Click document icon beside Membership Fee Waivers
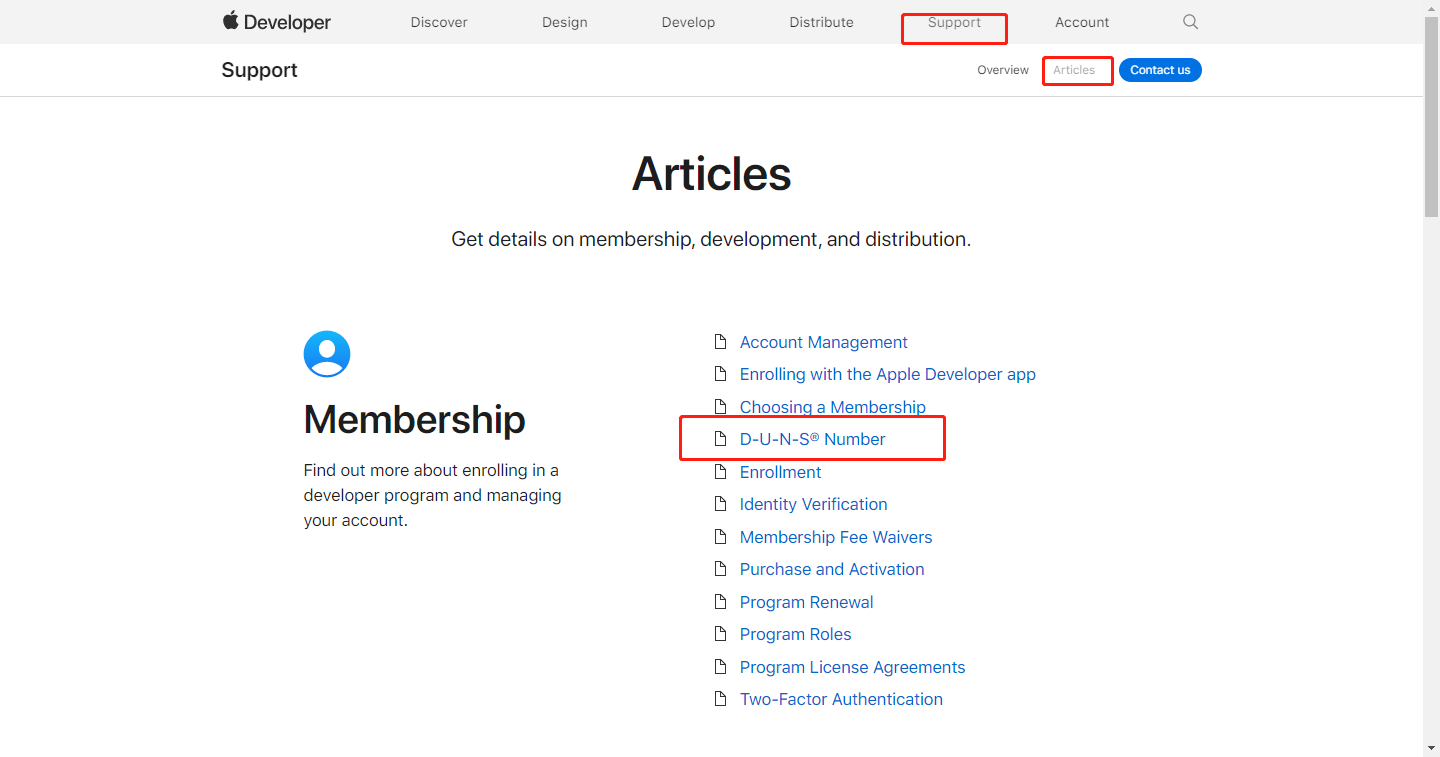1440x757 pixels. (720, 537)
